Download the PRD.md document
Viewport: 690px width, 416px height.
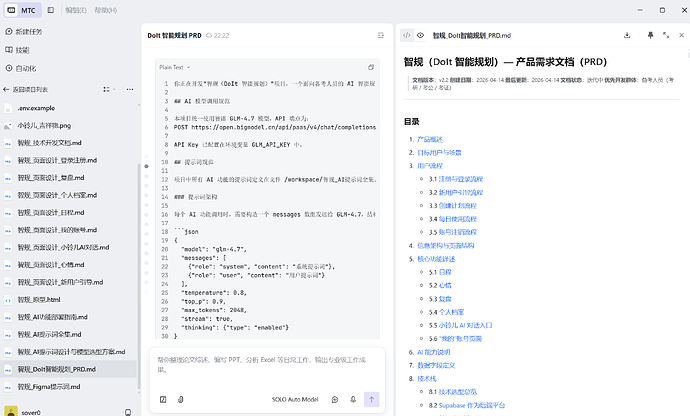click(x=627, y=35)
